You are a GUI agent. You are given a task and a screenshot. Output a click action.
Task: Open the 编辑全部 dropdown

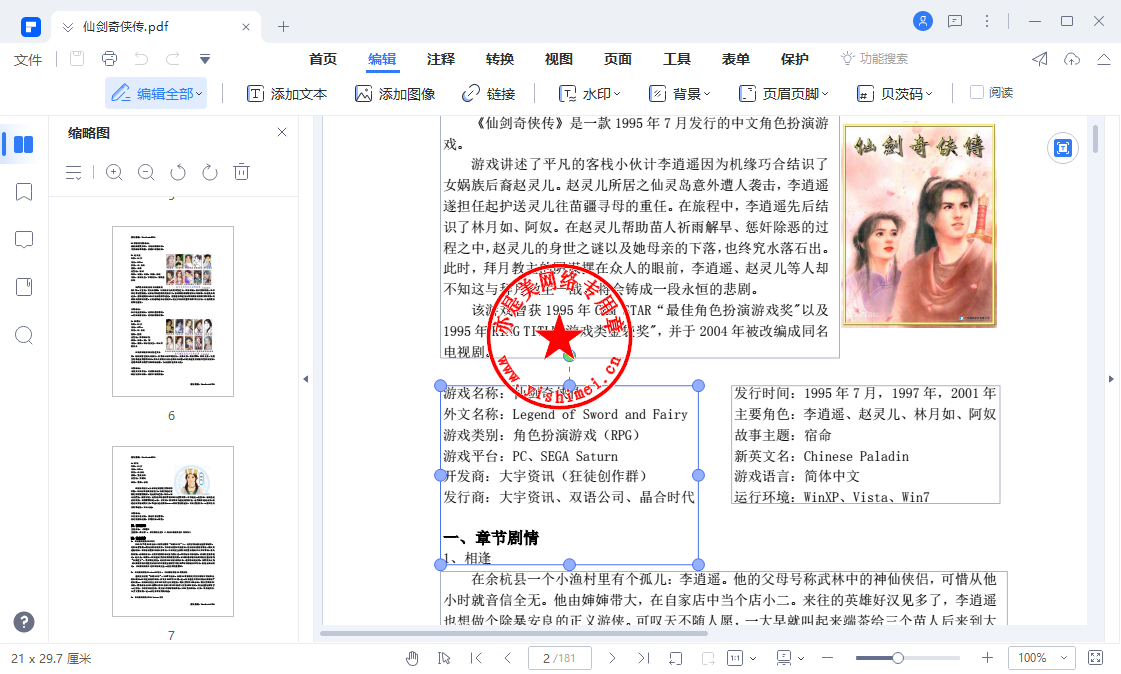(x=157, y=93)
